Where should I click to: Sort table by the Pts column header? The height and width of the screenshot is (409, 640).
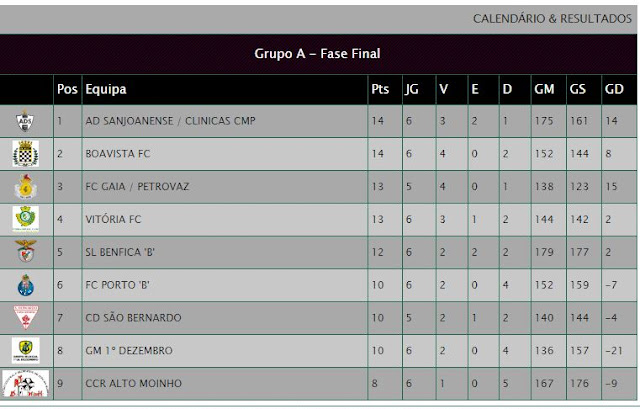pos(380,89)
